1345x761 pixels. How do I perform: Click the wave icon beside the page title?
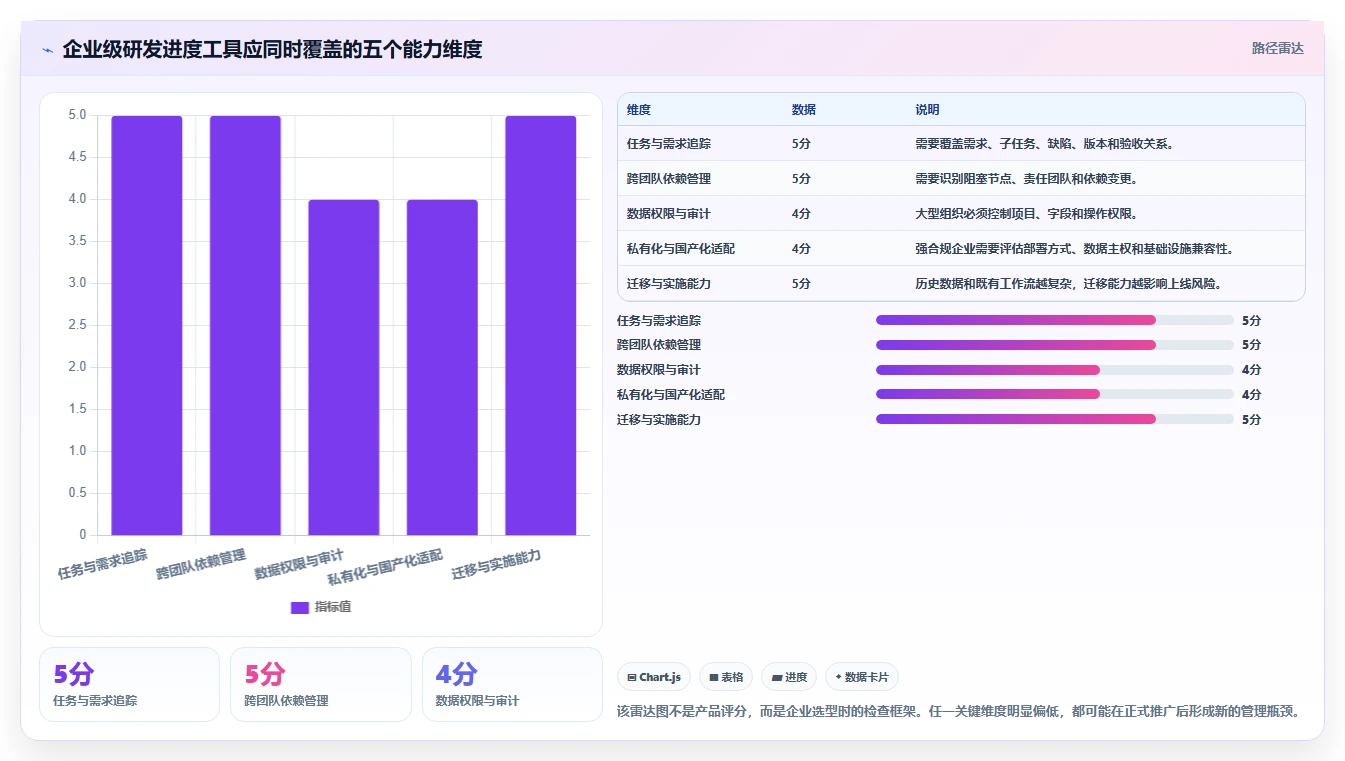coord(48,50)
